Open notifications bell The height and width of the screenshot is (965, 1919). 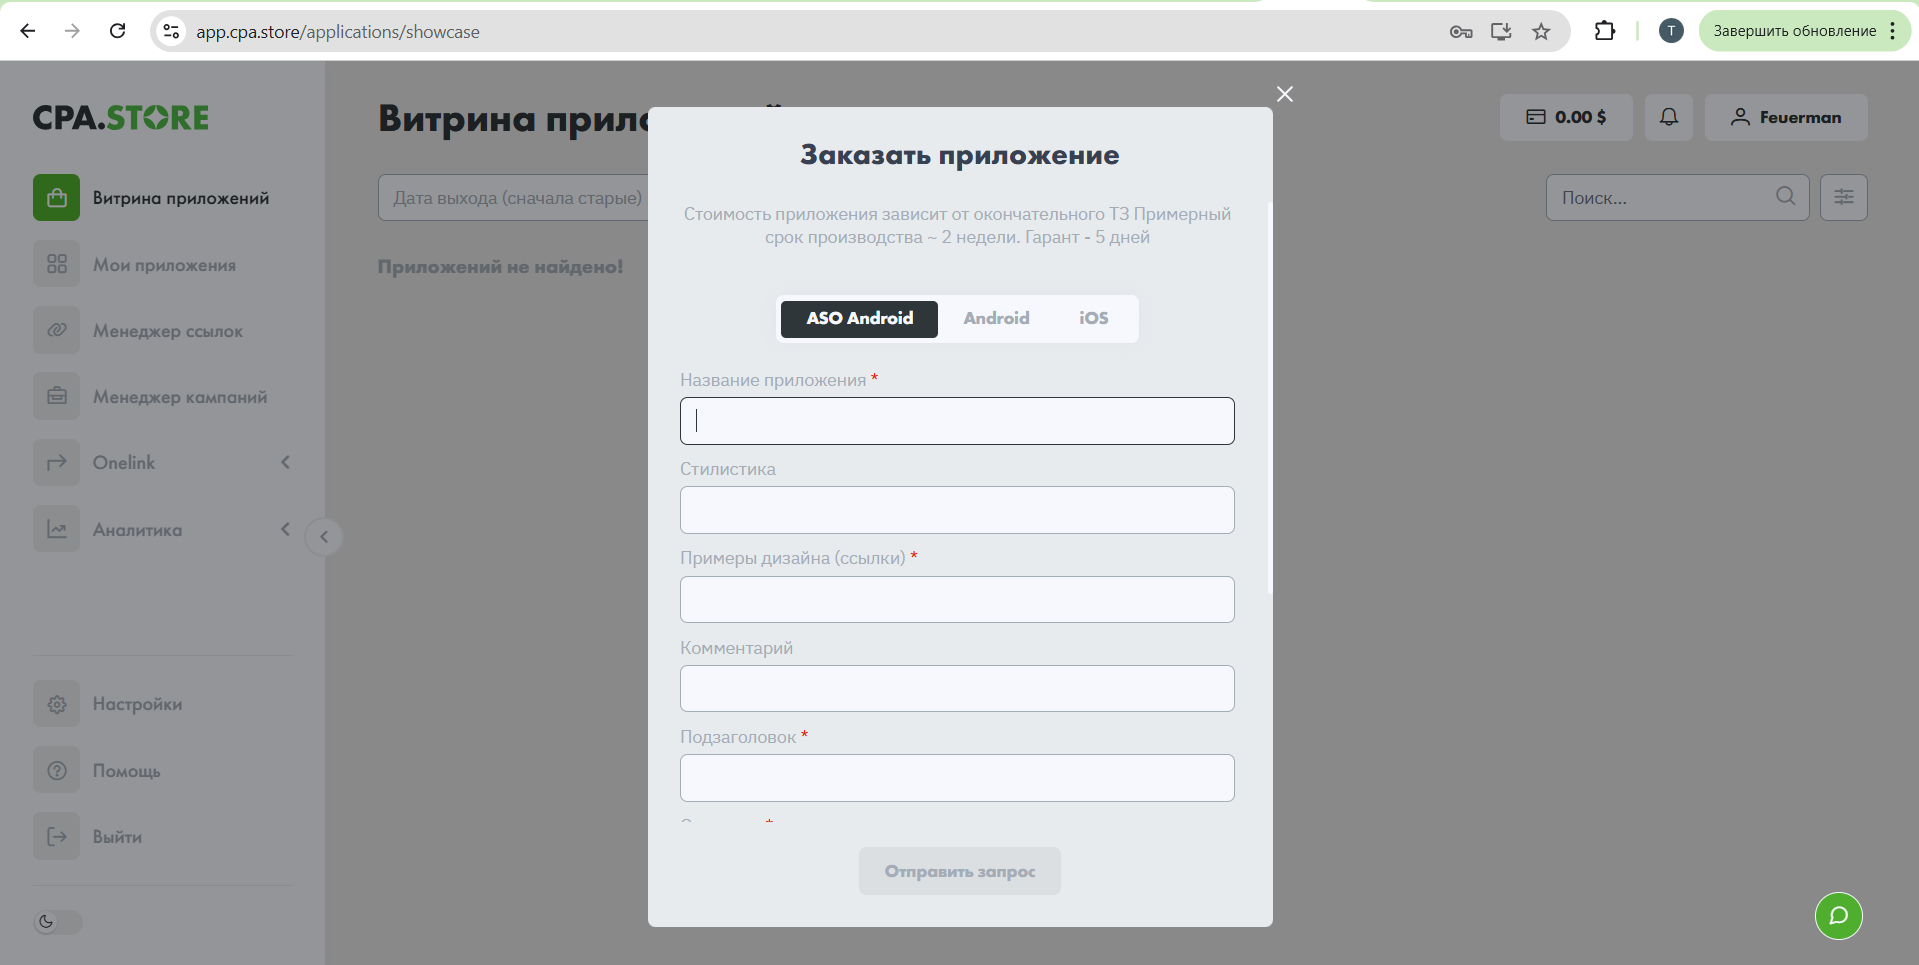tap(1669, 117)
